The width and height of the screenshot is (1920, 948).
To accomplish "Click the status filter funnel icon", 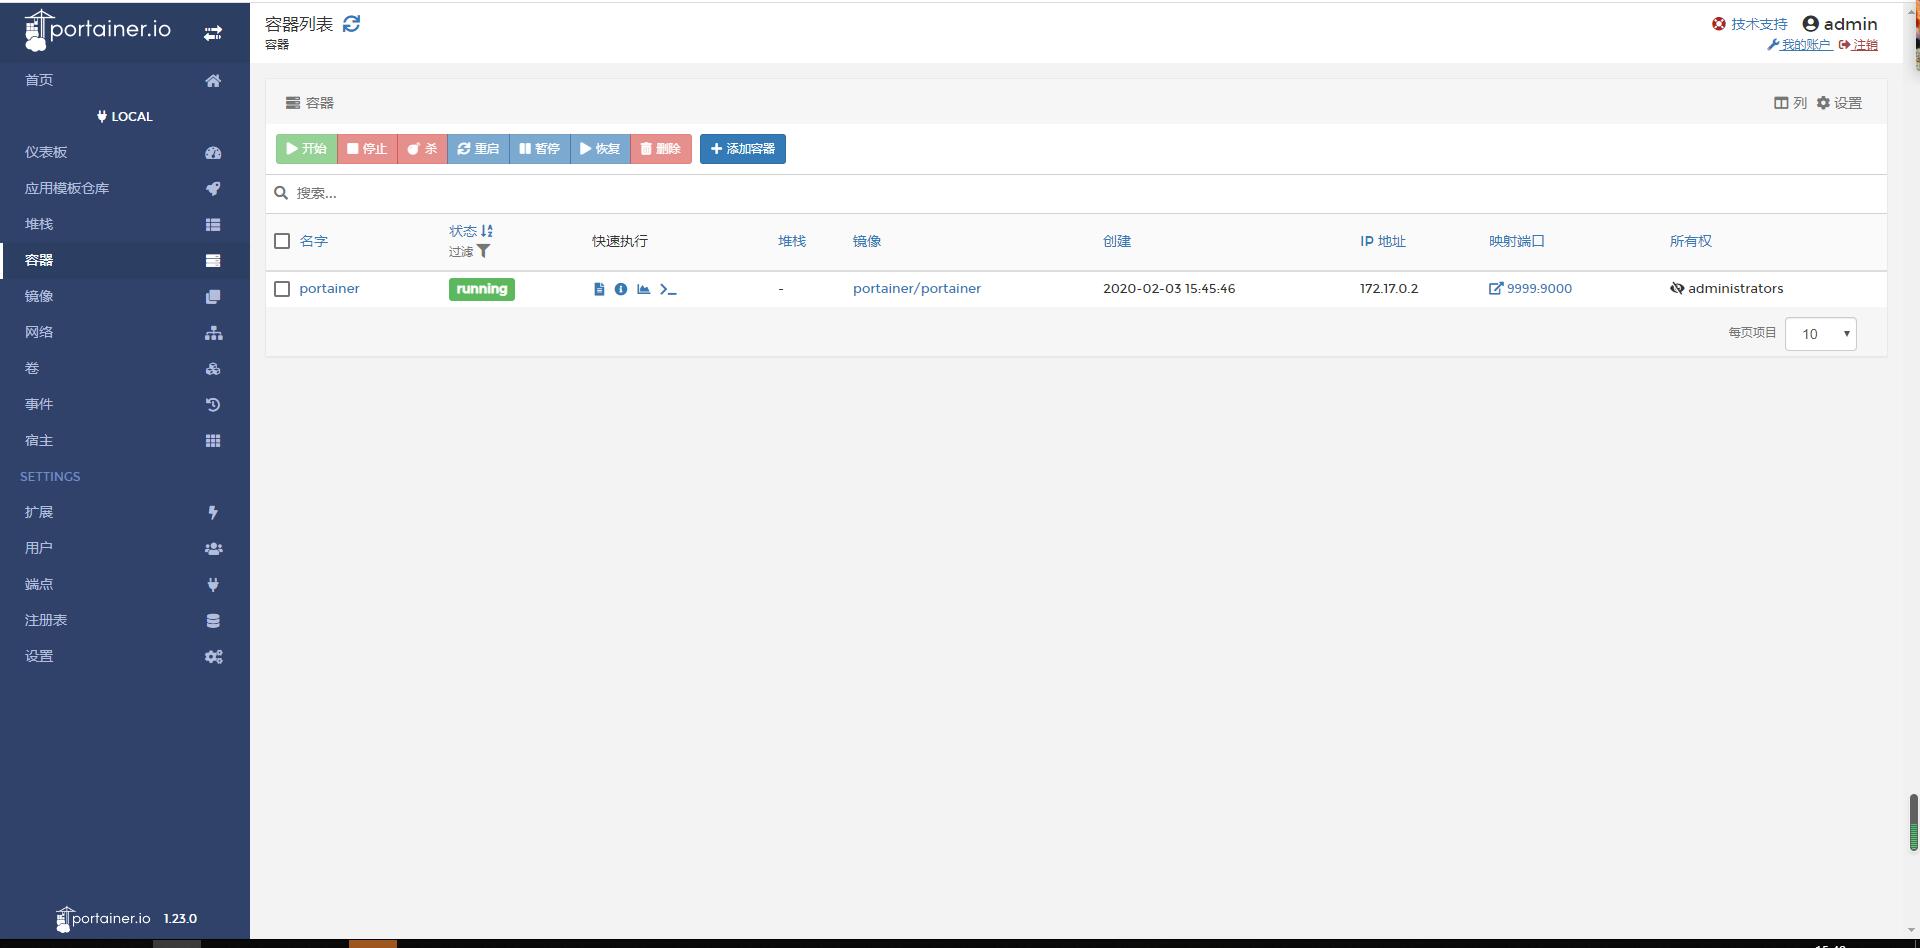I will coord(484,252).
